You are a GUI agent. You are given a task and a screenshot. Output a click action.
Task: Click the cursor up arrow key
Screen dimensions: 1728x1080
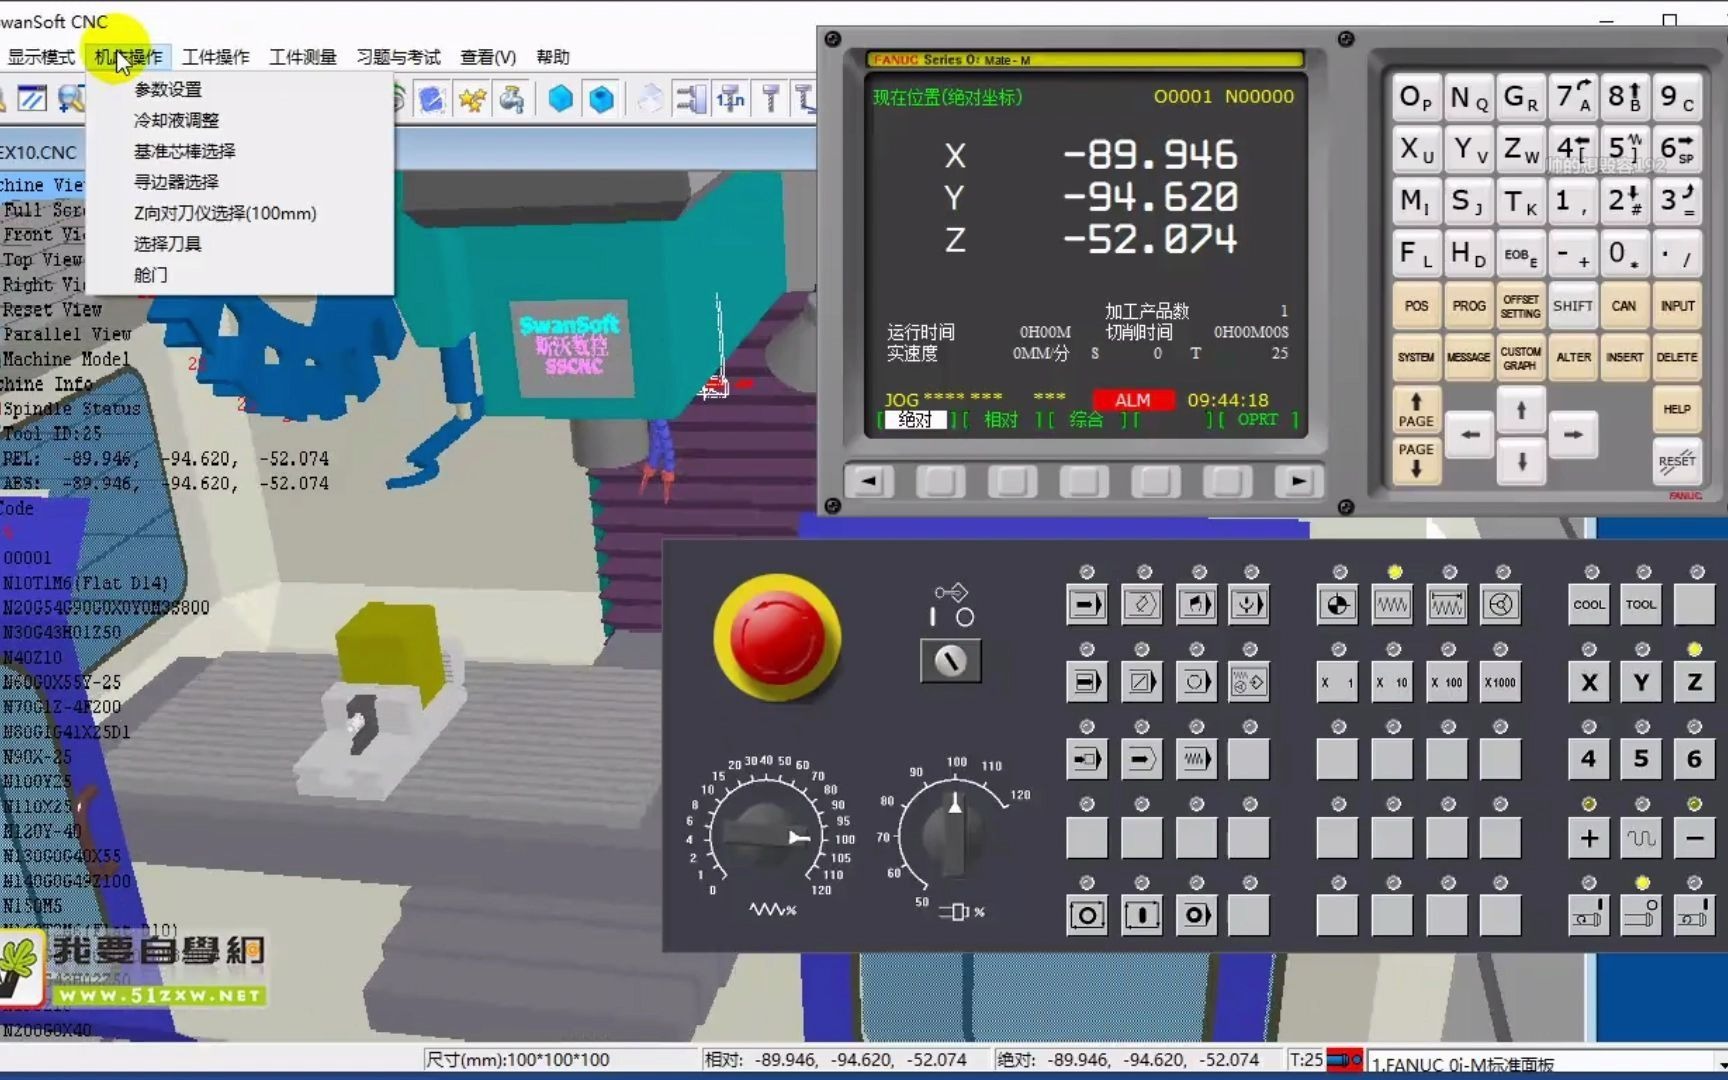point(1521,410)
